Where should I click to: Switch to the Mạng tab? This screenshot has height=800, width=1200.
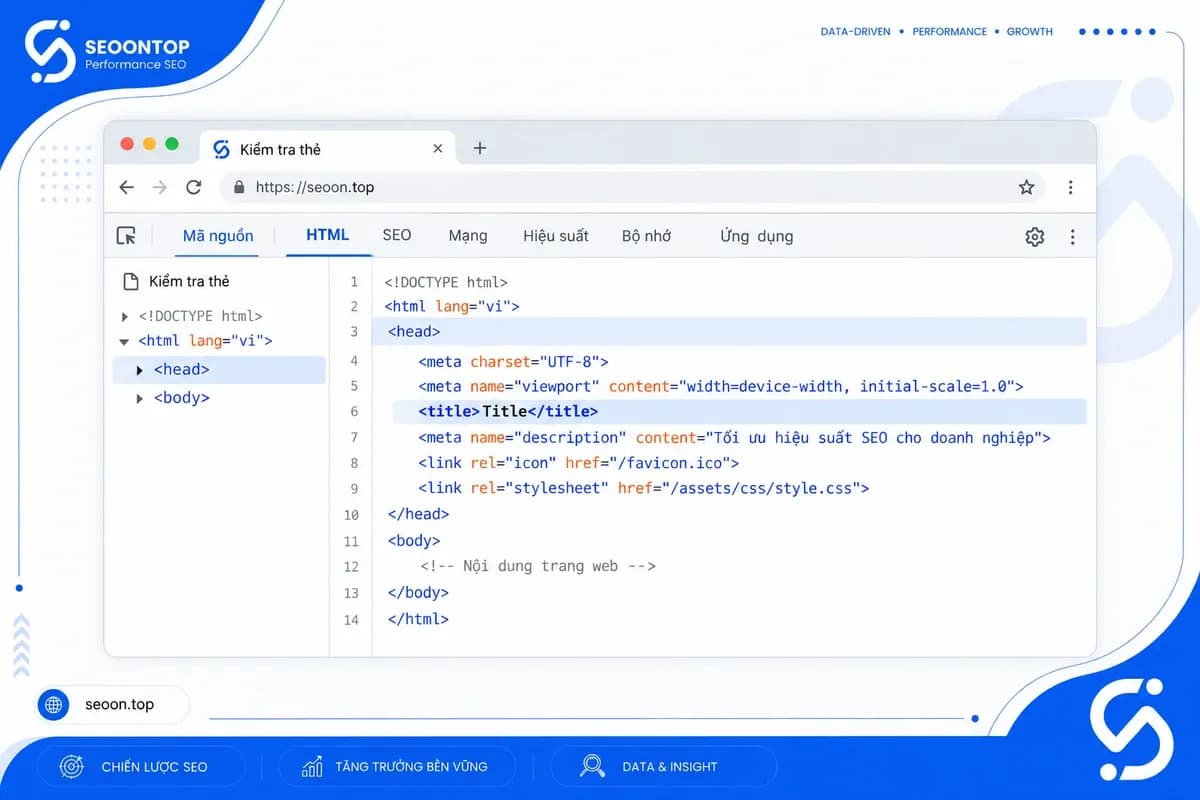coord(468,236)
